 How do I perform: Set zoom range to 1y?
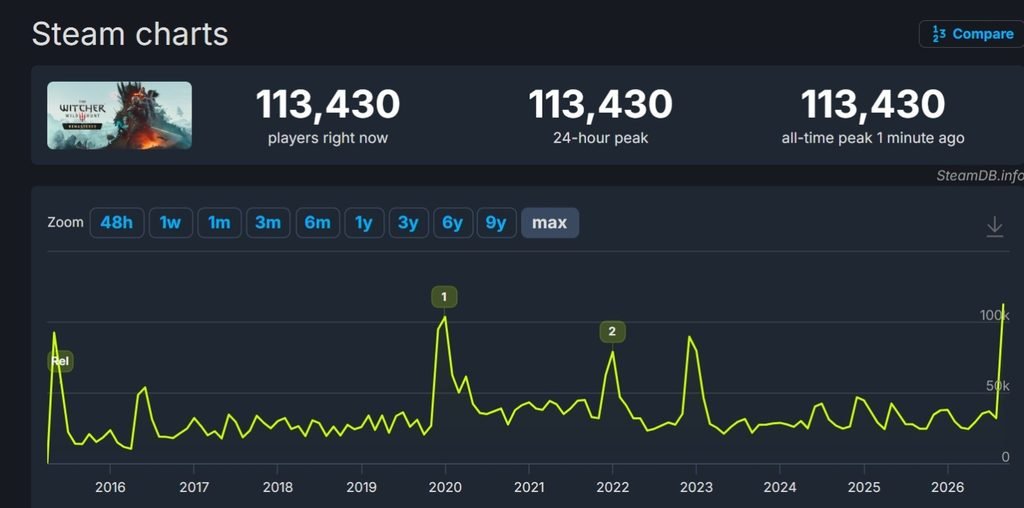(364, 223)
